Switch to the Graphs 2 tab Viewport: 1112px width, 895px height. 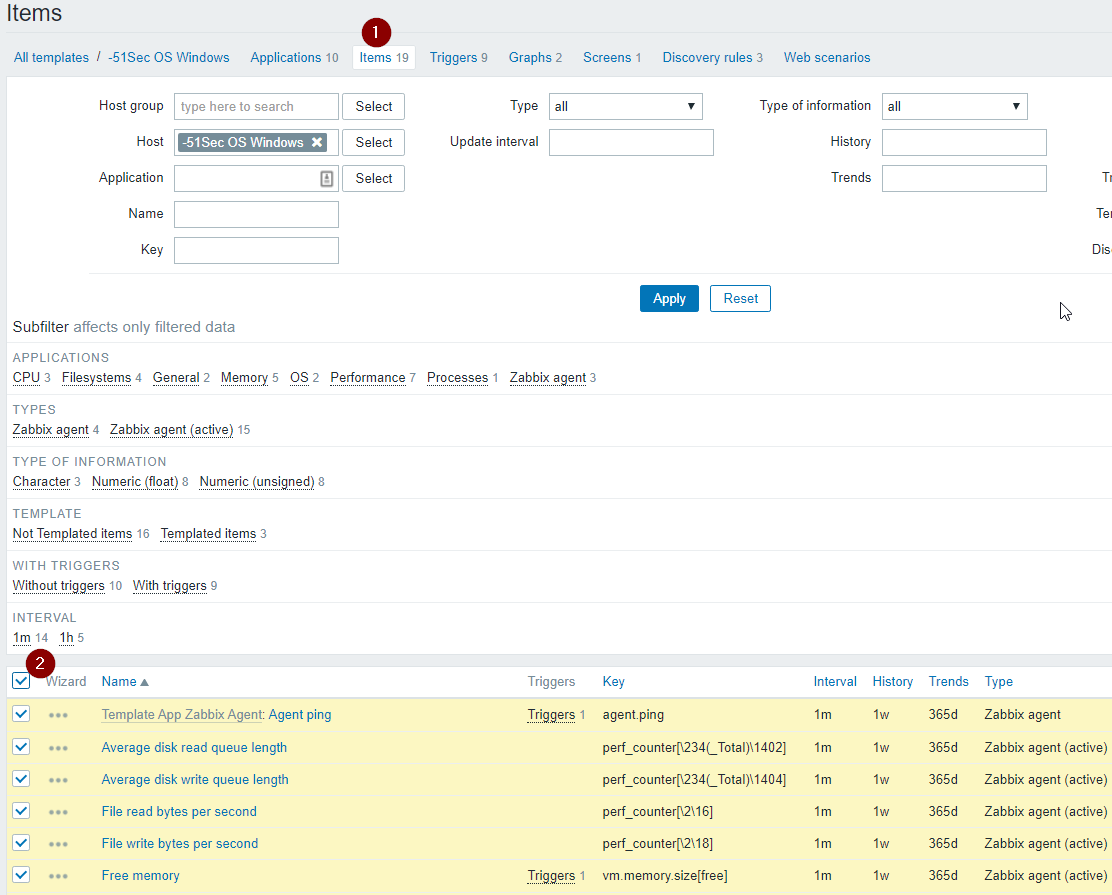click(x=535, y=57)
